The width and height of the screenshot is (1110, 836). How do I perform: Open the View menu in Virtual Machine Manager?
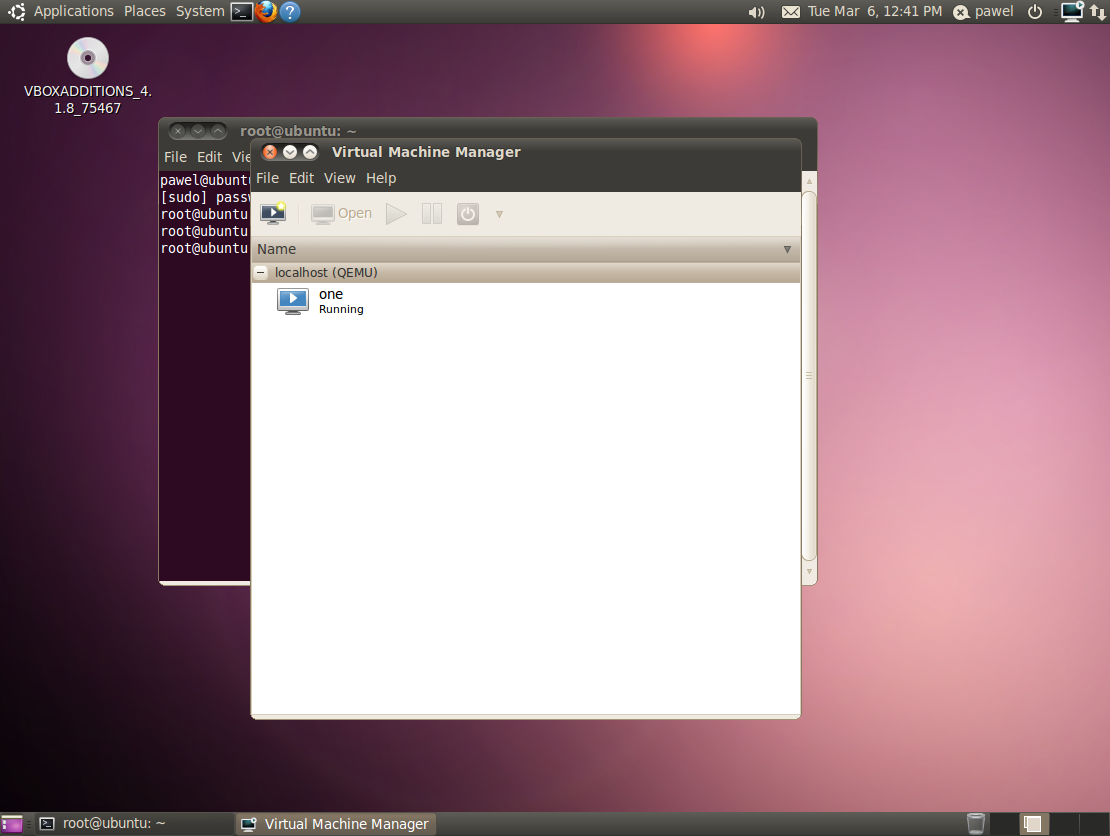pos(339,178)
